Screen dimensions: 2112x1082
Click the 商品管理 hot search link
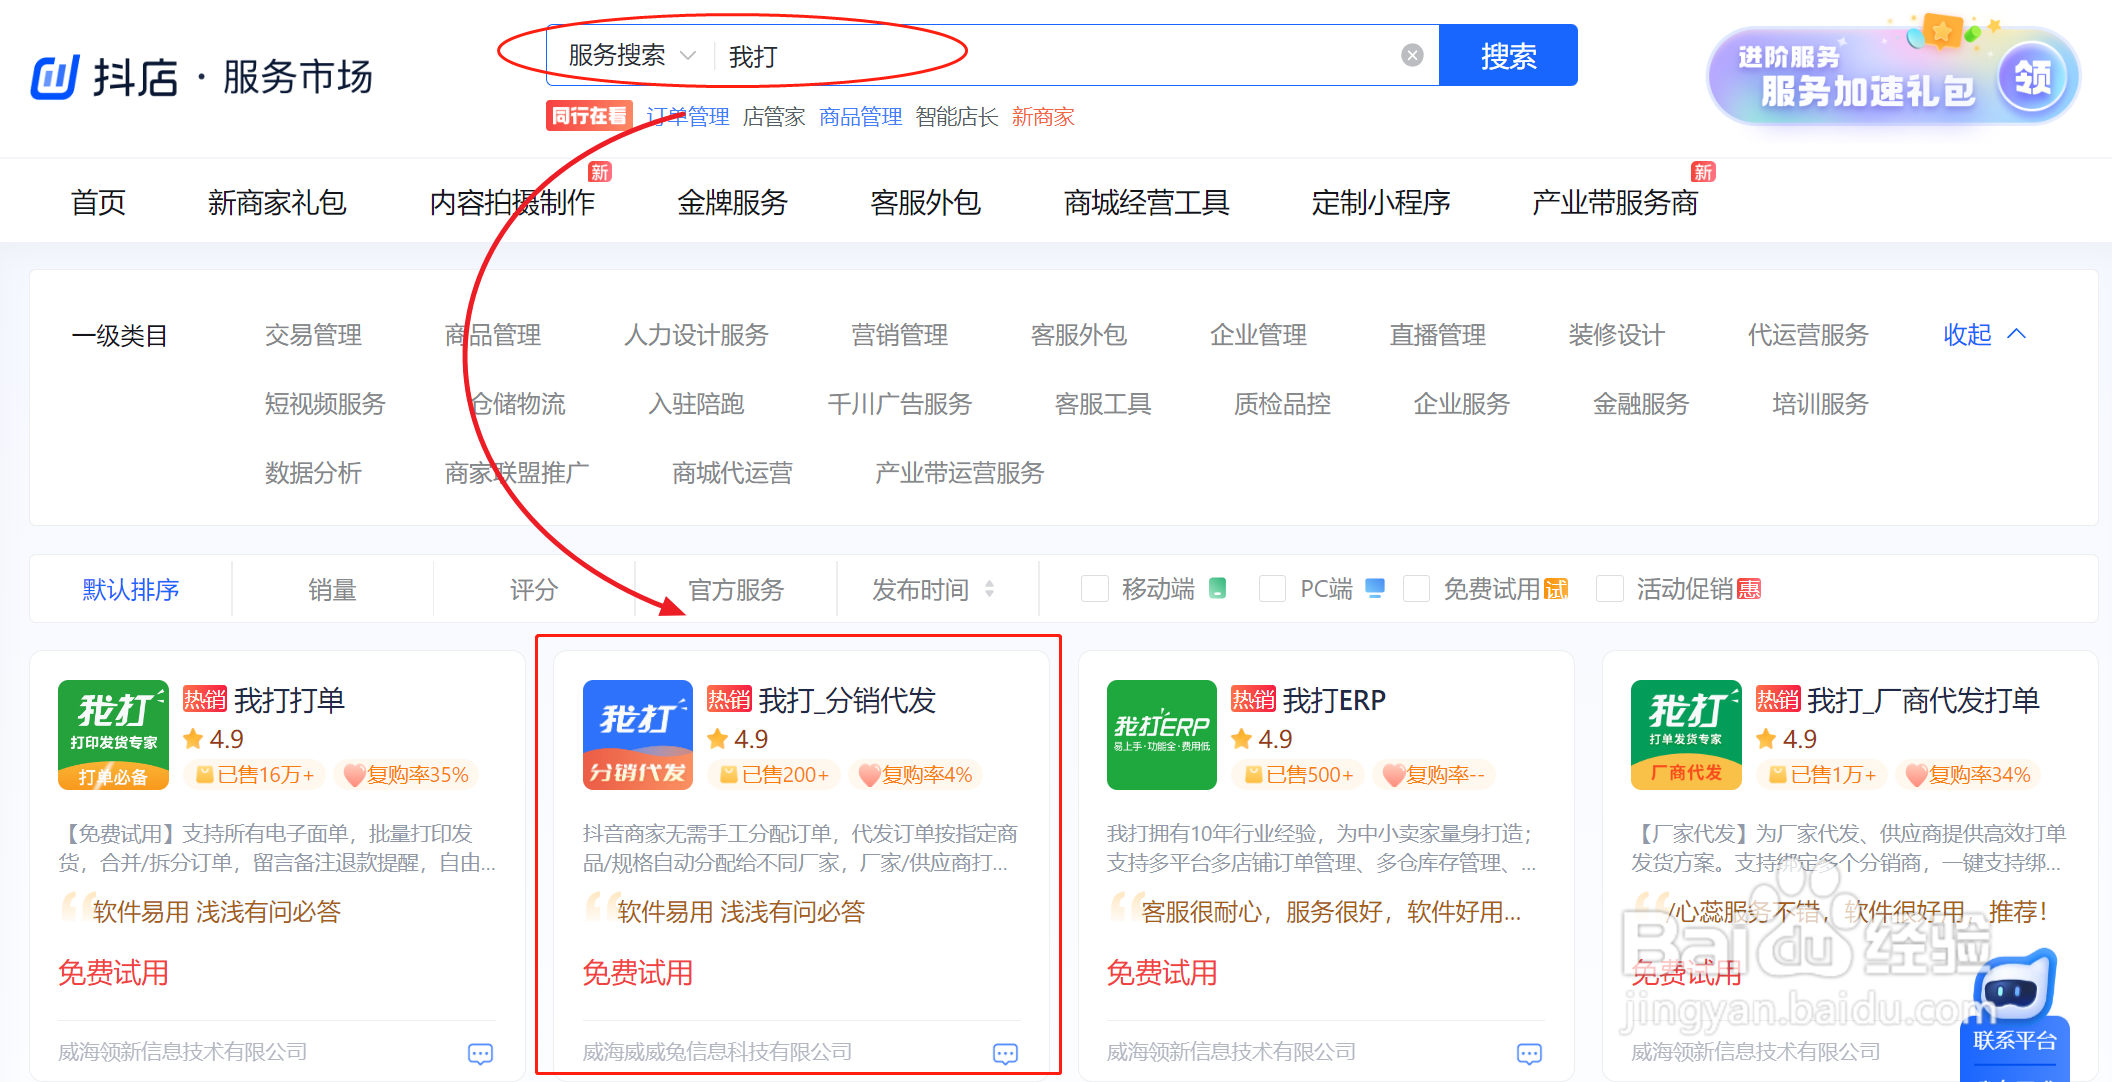861,117
